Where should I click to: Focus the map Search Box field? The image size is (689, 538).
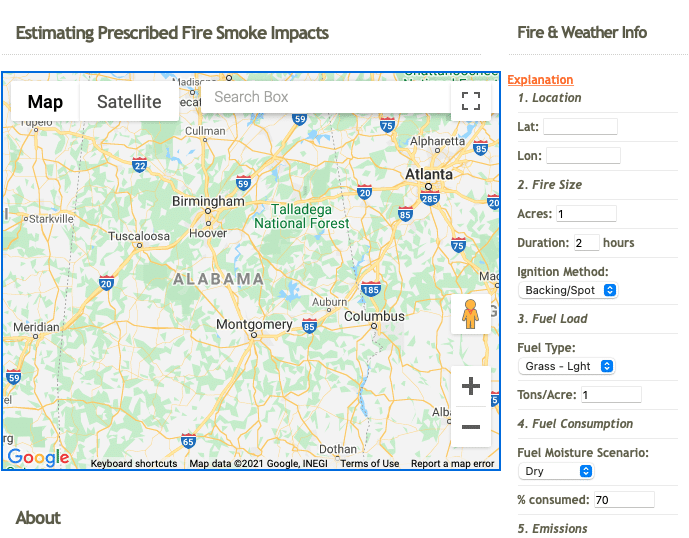tap(326, 97)
